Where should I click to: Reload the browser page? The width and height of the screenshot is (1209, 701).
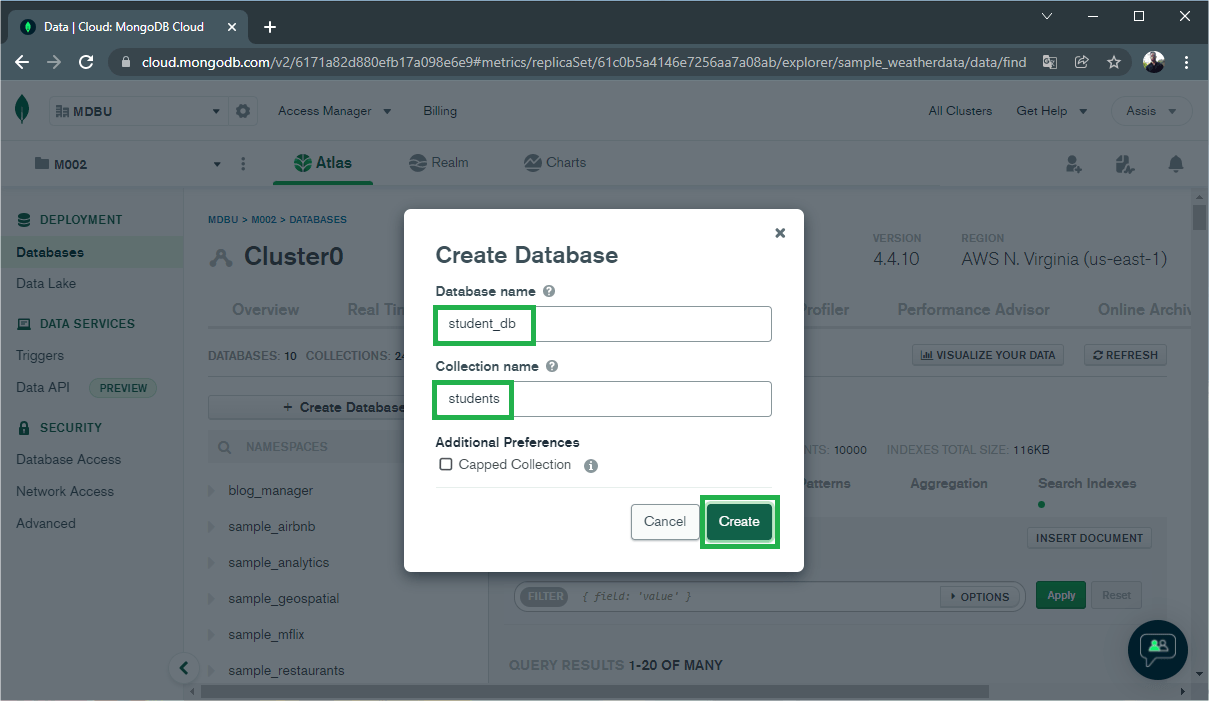coord(86,62)
